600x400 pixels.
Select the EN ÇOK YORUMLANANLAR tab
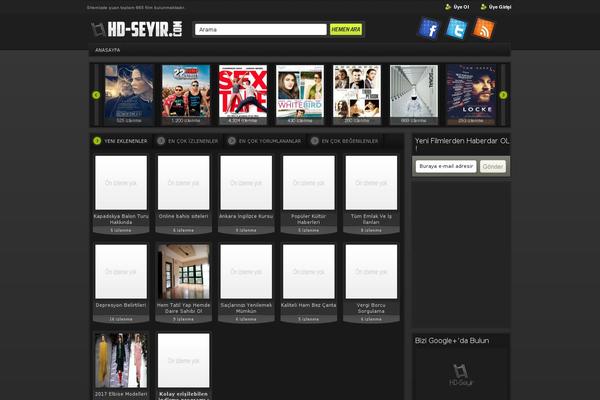point(265,141)
